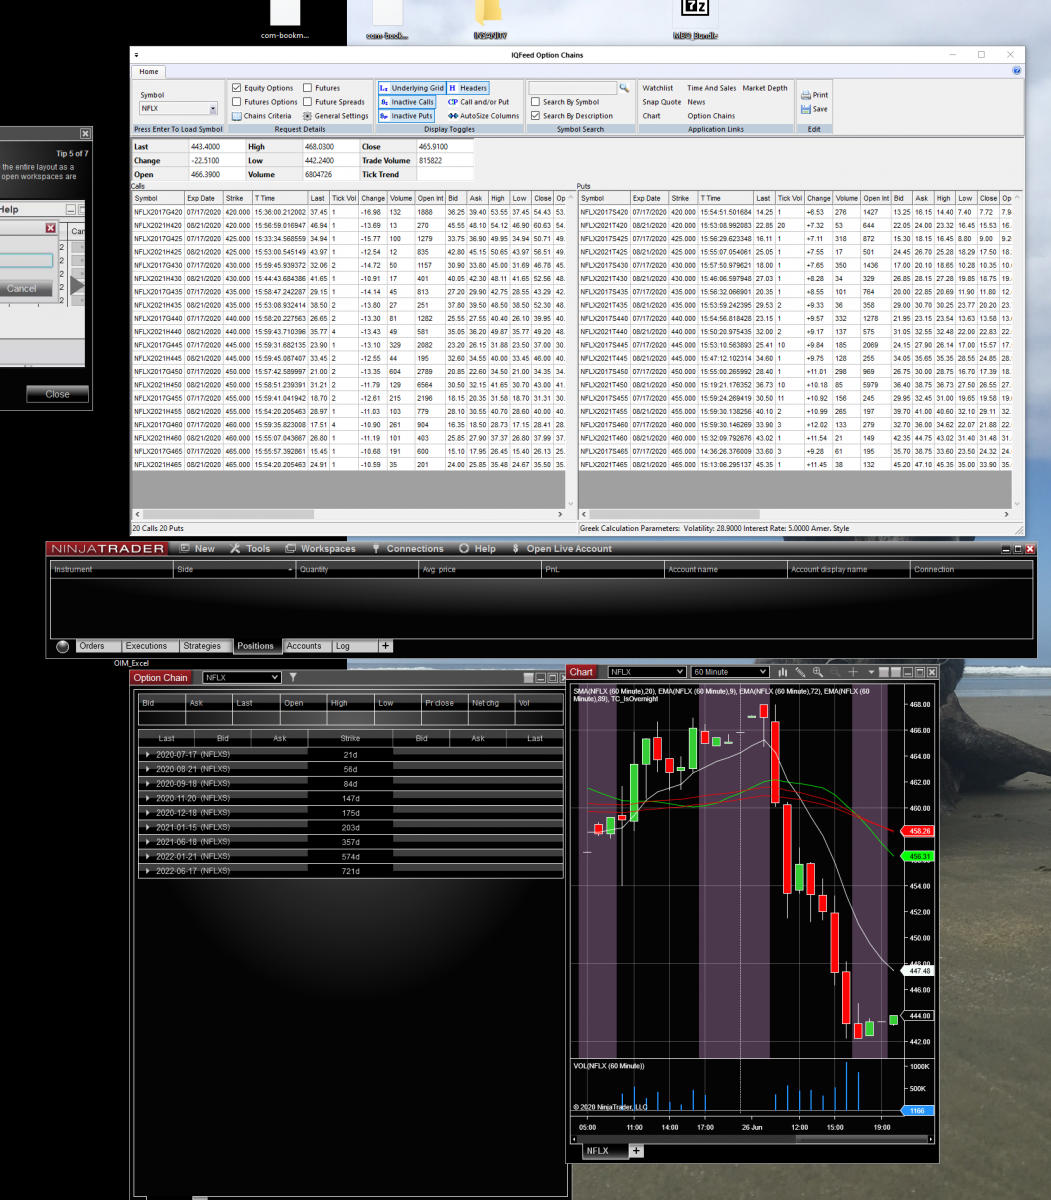The image size is (1051, 1200).
Task: Click Option Chain filter funnel icon
Action: (293, 677)
